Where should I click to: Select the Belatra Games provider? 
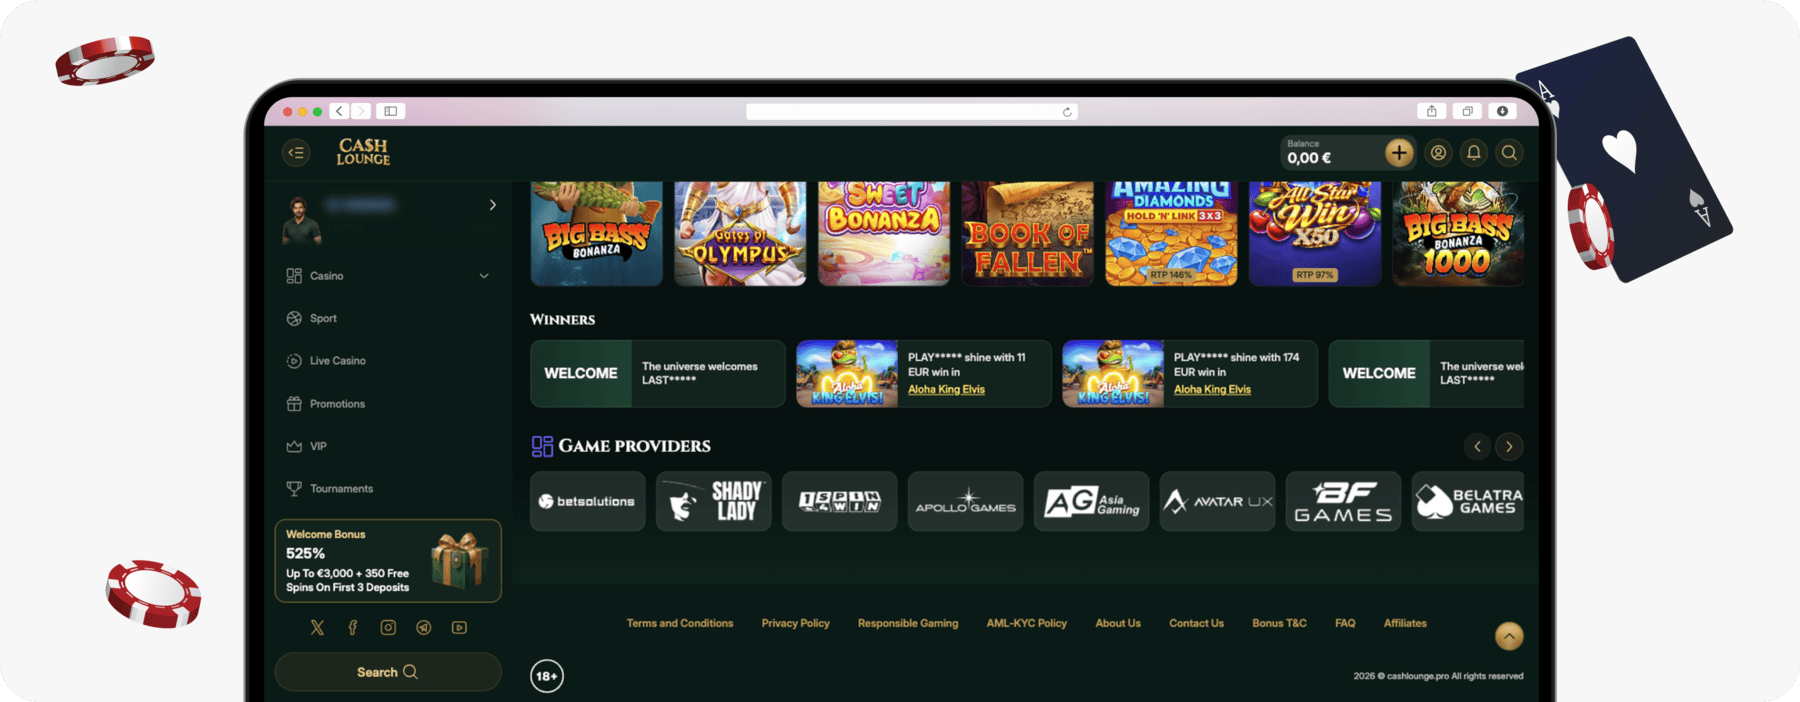[1468, 501]
